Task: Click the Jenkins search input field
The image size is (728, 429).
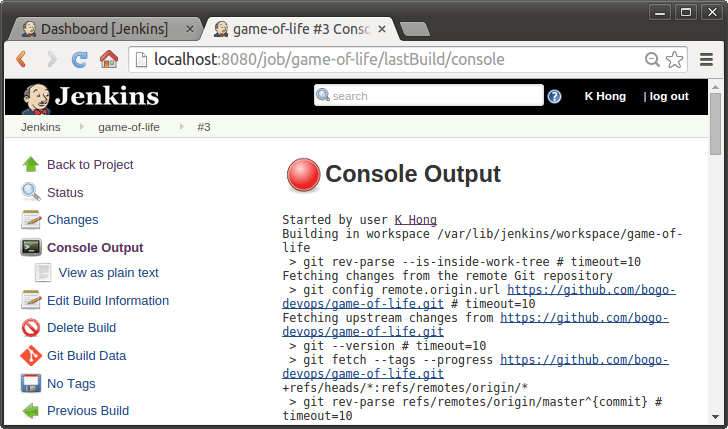Action: coord(429,95)
